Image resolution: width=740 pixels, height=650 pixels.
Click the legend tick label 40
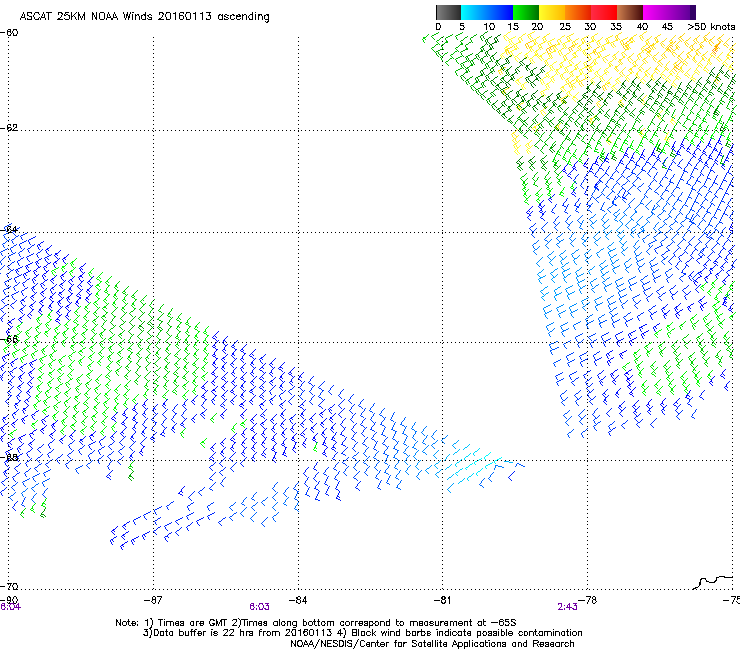[x=642, y=27]
